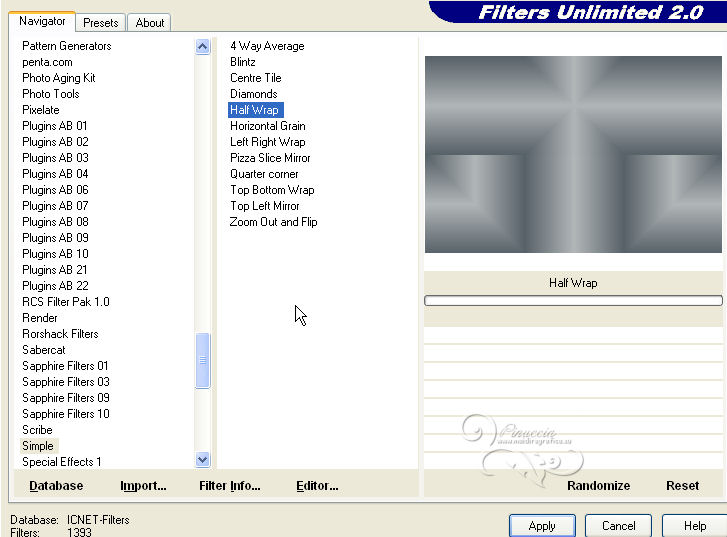Select Photo Aging Kit category
Image resolution: width=727 pixels, height=537 pixels.
59,78
